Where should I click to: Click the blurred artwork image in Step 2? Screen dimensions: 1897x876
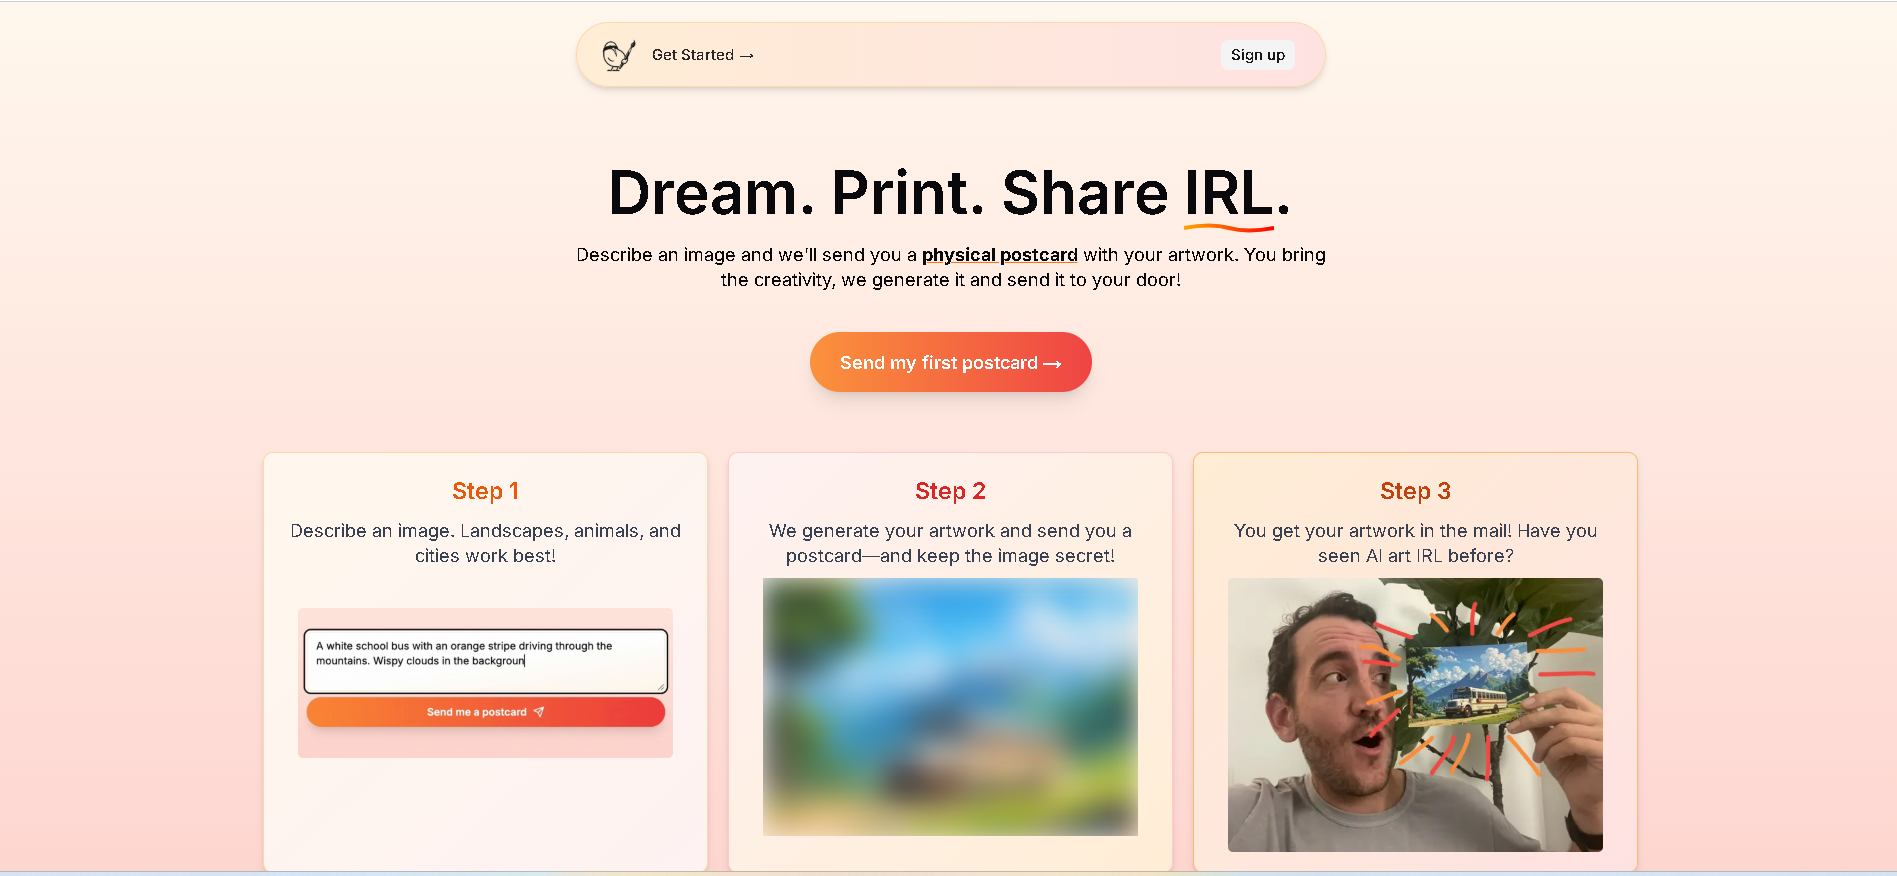(950, 707)
